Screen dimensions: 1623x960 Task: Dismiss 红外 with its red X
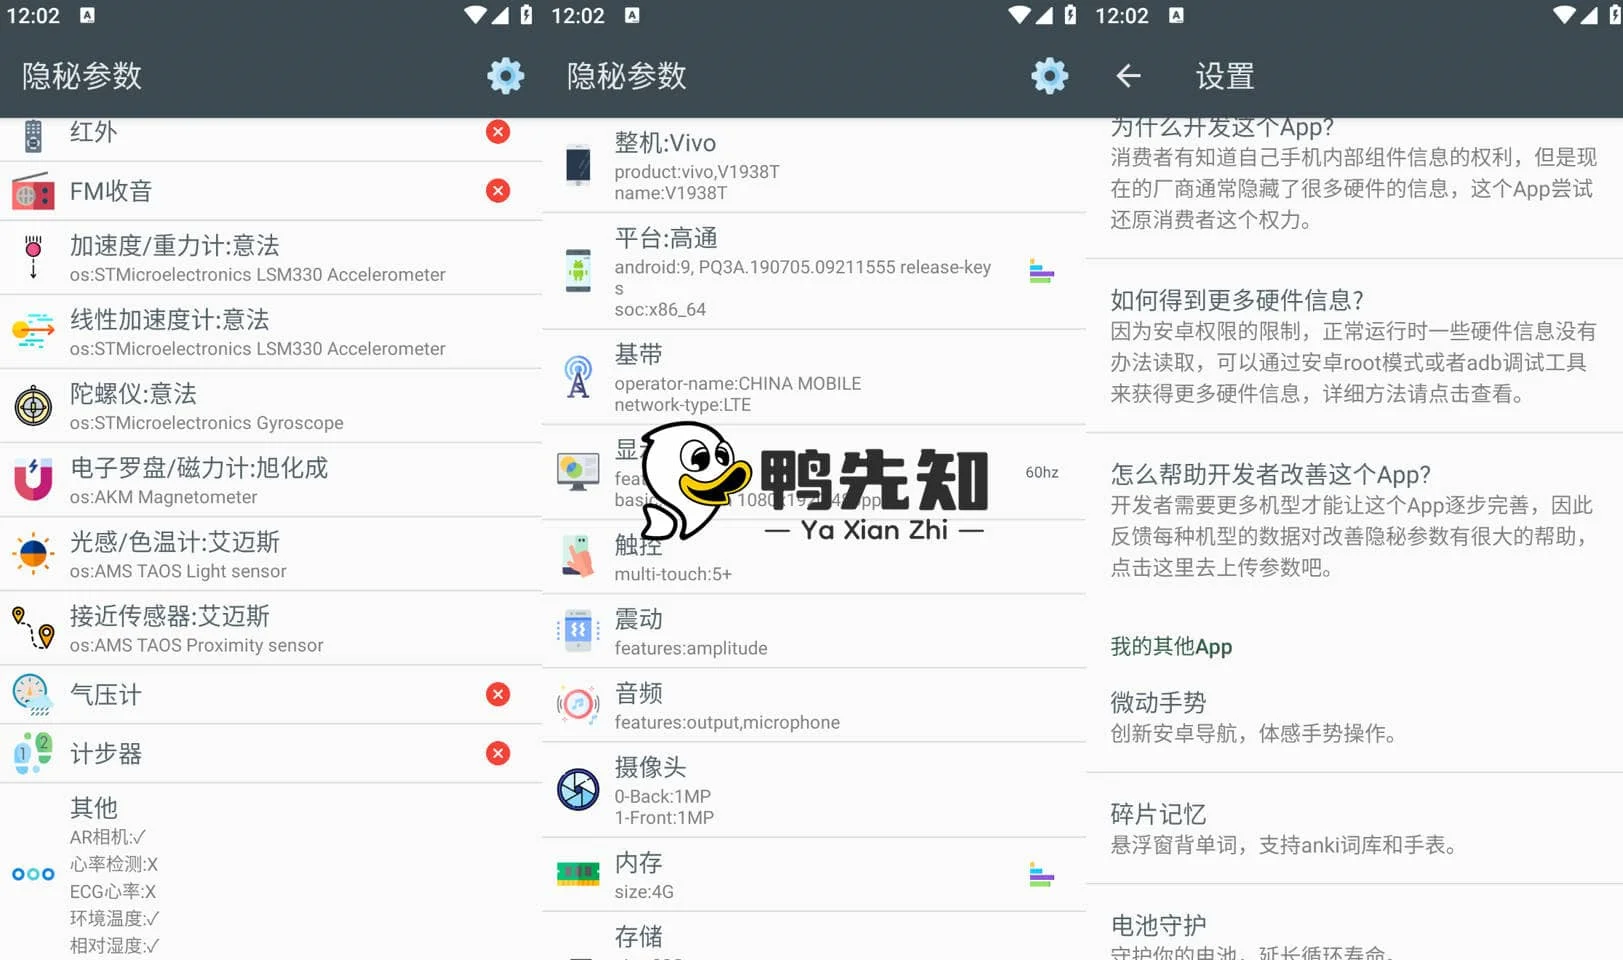coord(498,131)
